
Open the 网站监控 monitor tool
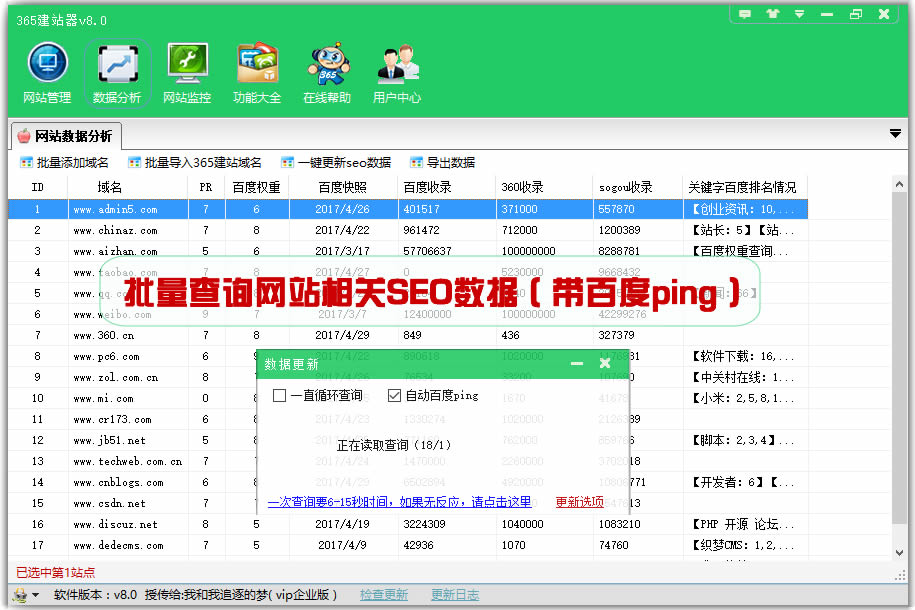[x=187, y=73]
